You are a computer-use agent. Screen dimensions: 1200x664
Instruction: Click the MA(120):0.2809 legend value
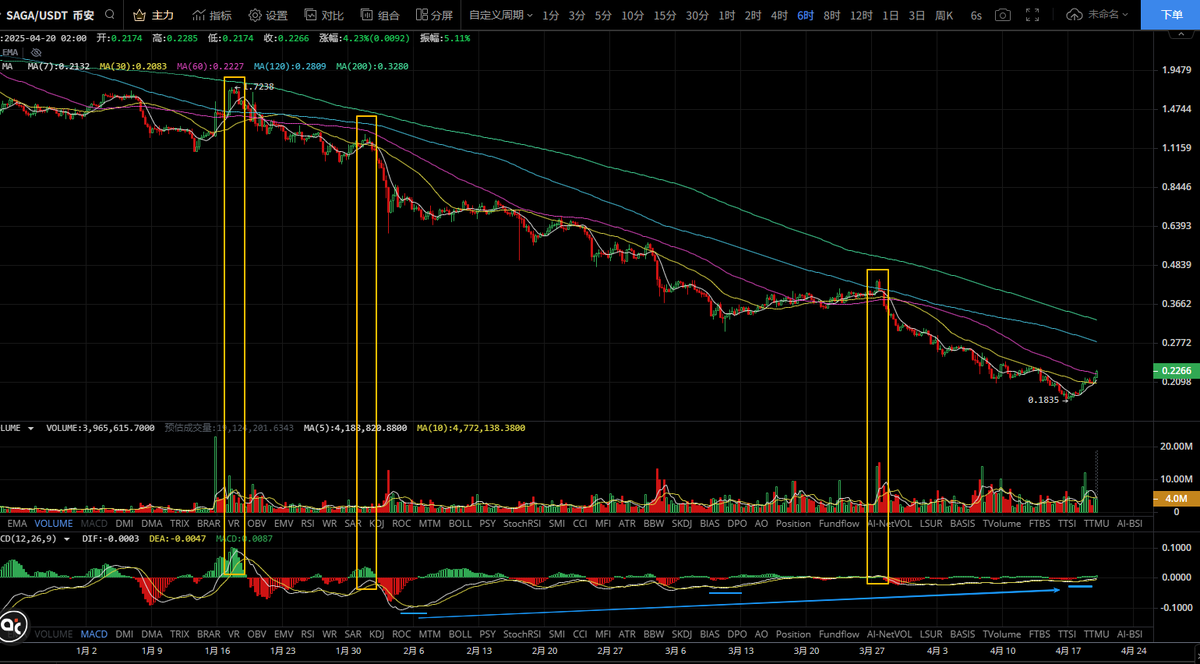290,66
